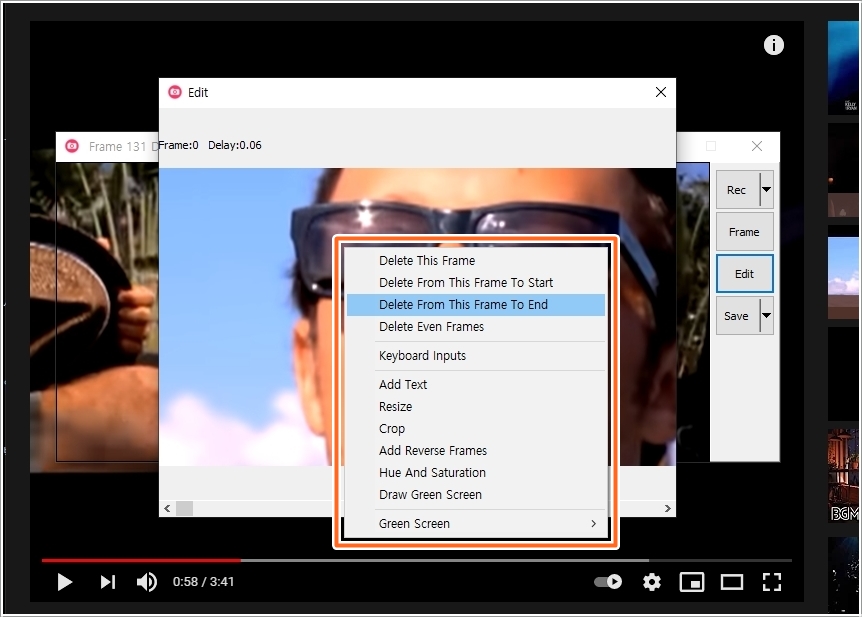Select Add Text from context menu

coord(476,384)
